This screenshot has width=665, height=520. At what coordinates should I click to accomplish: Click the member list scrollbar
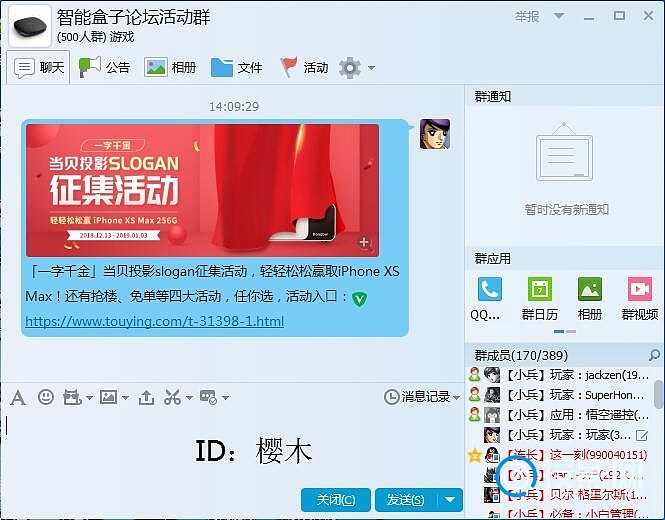[x=659, y=394]
